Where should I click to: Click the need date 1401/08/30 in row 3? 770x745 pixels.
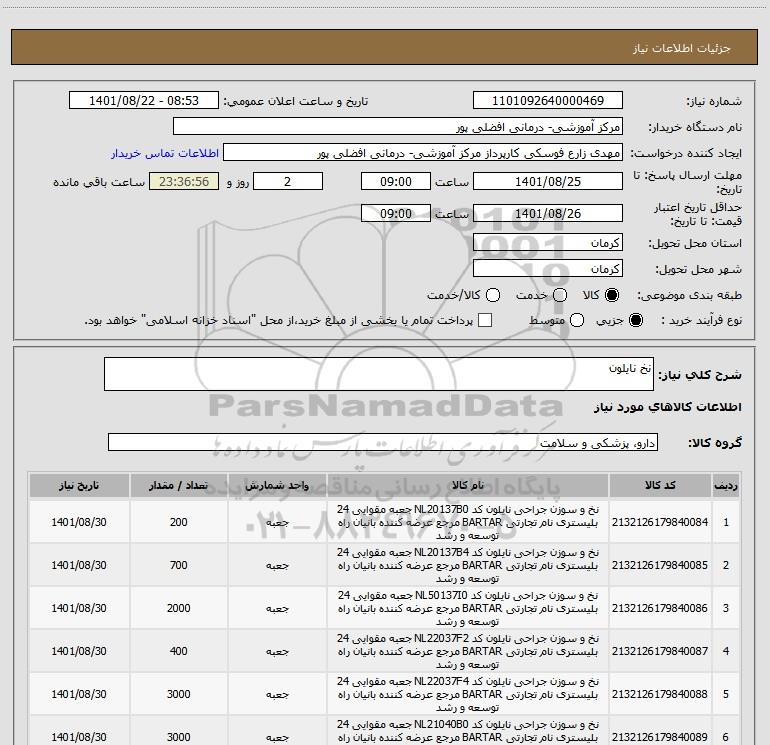point(79,608)
